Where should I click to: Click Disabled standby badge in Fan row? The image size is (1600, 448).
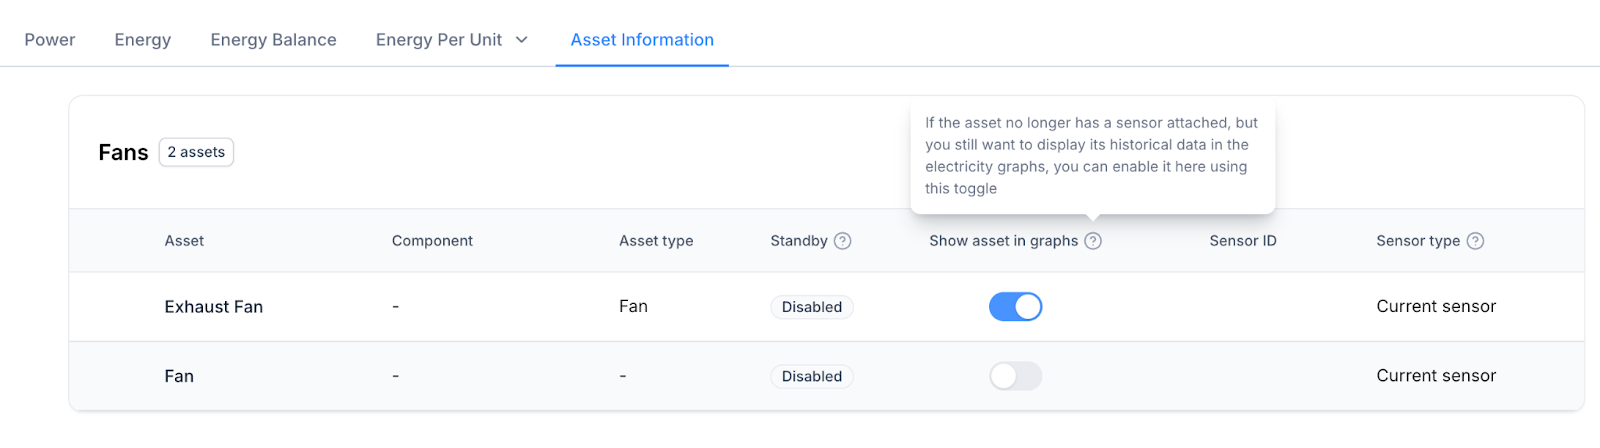click(811, 376)
